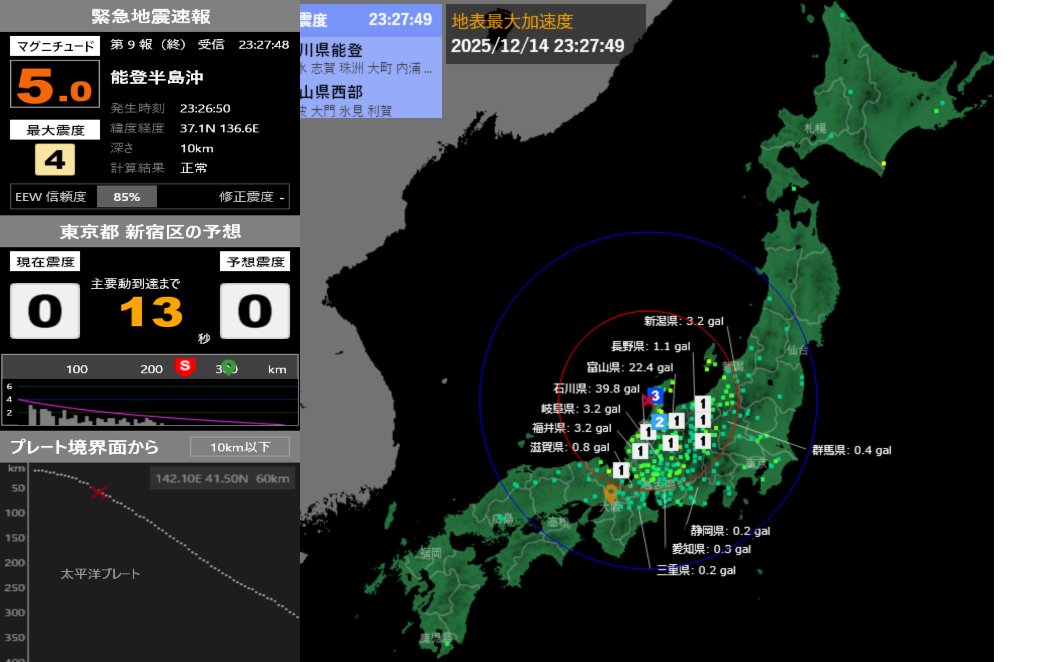
Task: Click the EEW 信頼度 85% confidence bar
Action: 128,196
